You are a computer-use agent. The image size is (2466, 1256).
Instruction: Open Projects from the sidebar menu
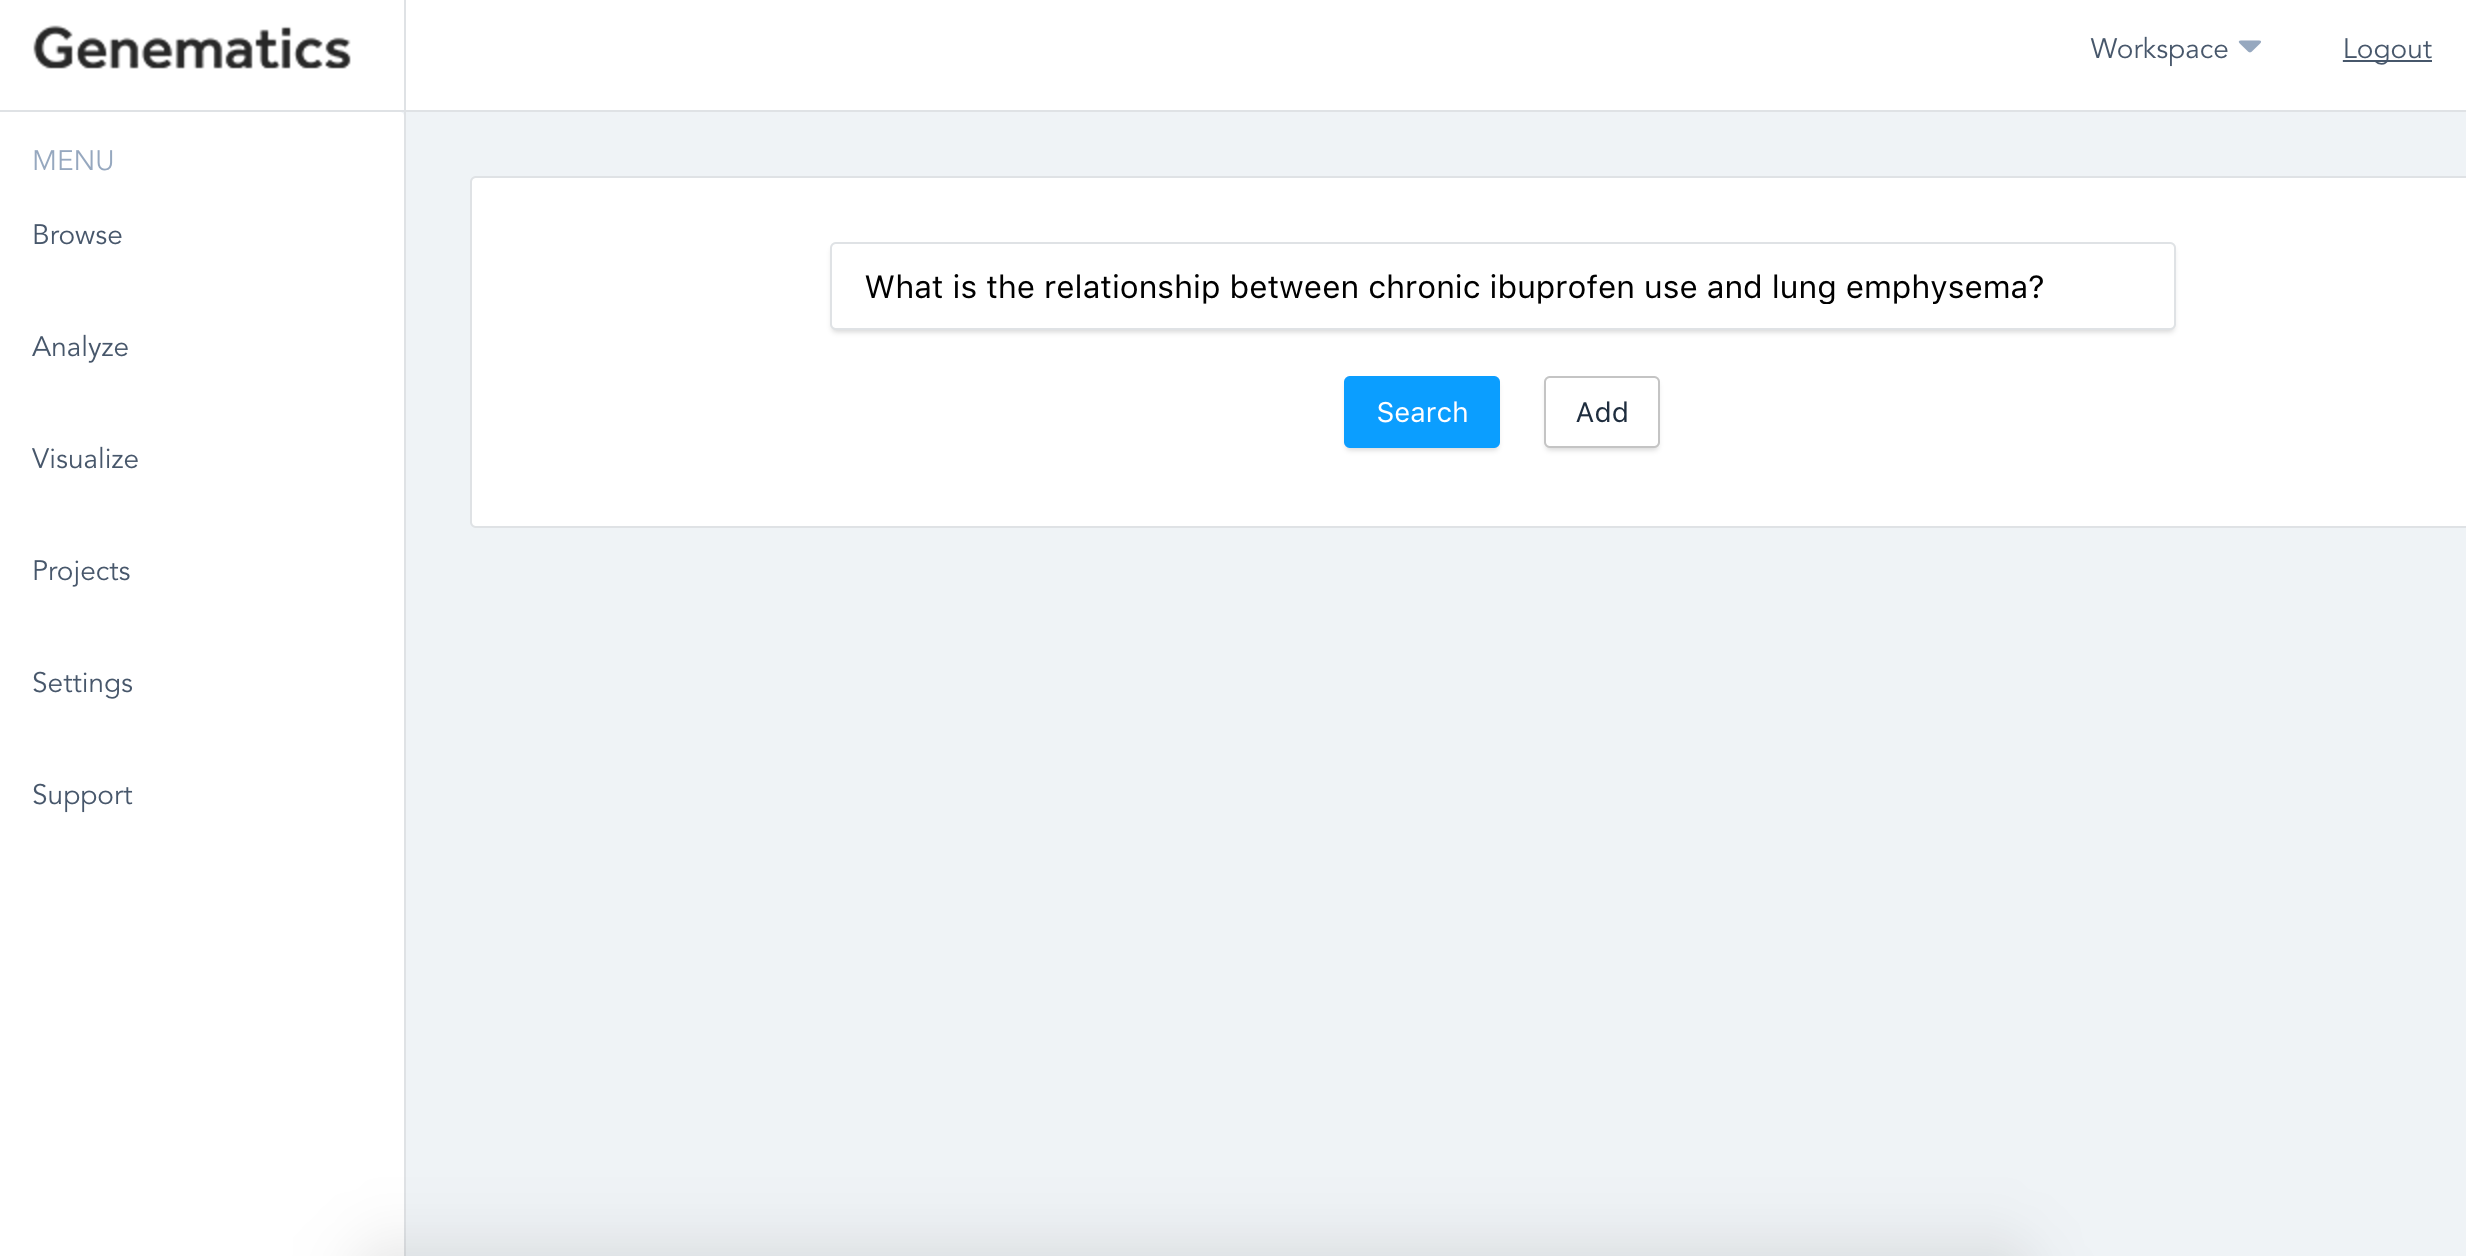click(81, 571)
